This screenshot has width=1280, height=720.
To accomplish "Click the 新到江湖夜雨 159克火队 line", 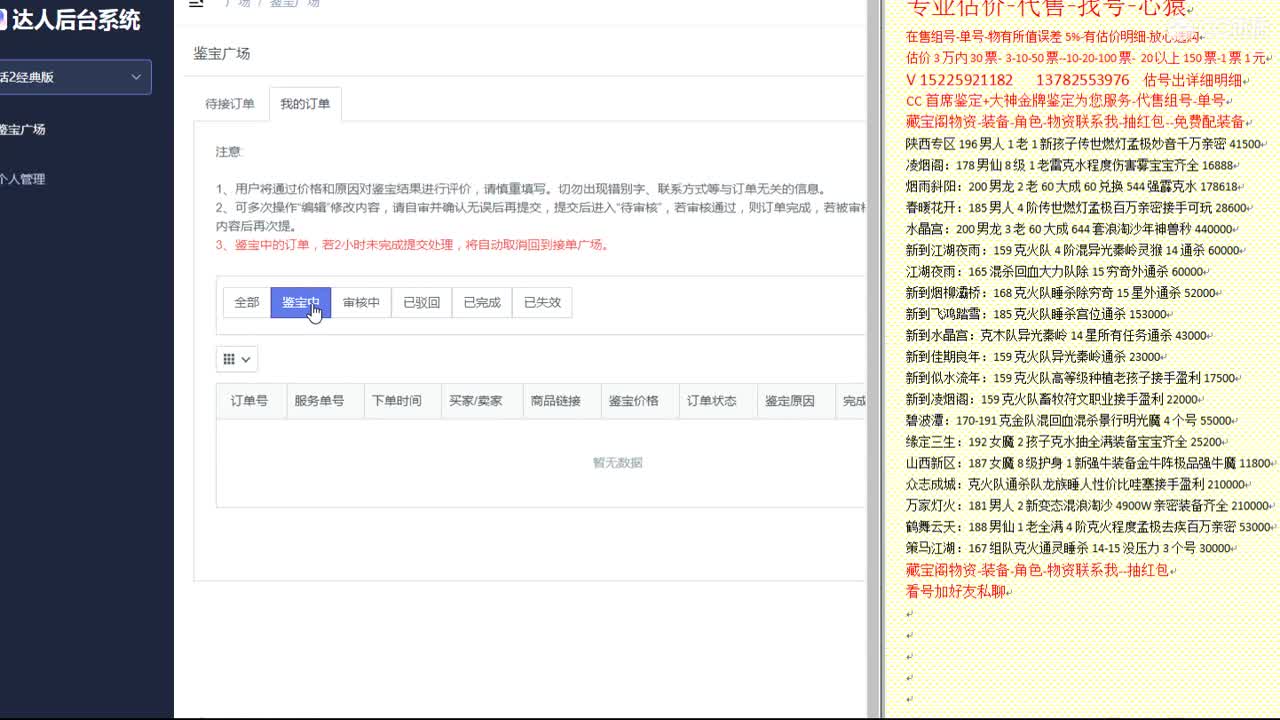I will pyautogui.click(x=1073, y=250).
